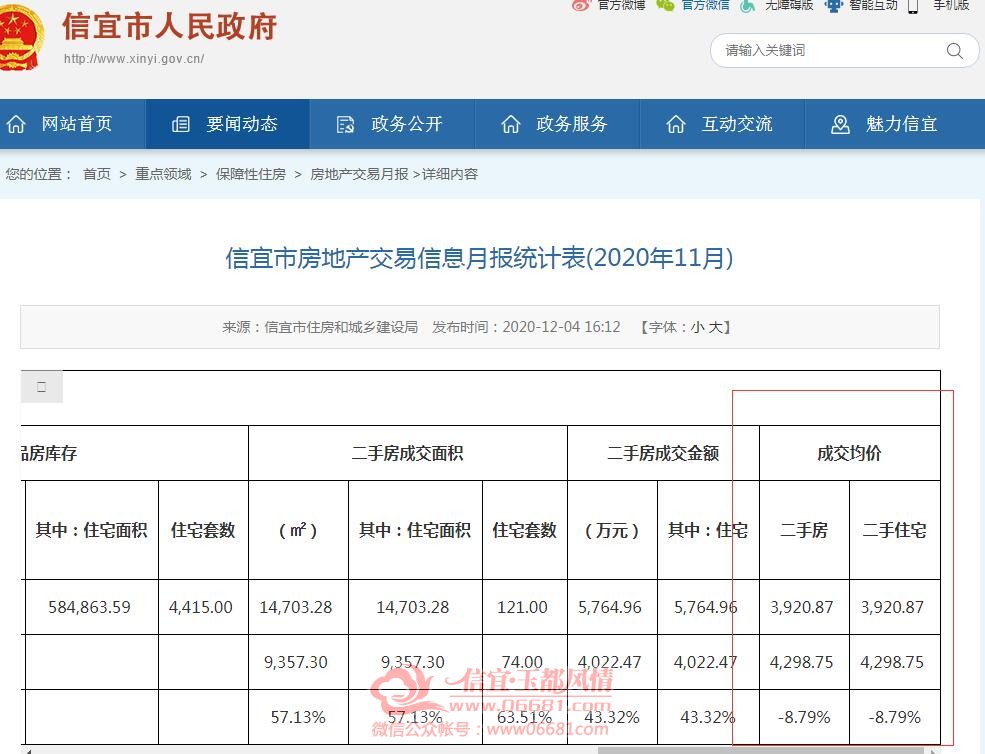The height and width of the screenshot is (754, 985).
Task: Click 保障性住房 in the breadcrumb
Action: 251,174
